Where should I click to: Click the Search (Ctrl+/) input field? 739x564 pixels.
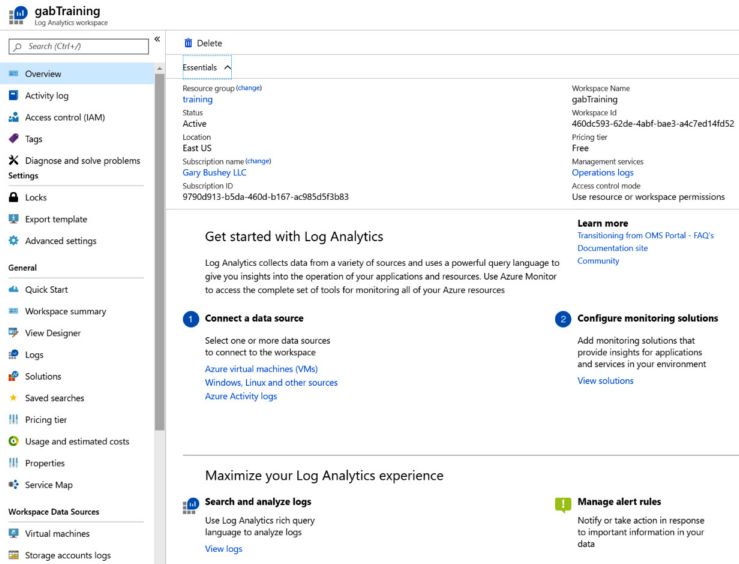click(79, 46)
